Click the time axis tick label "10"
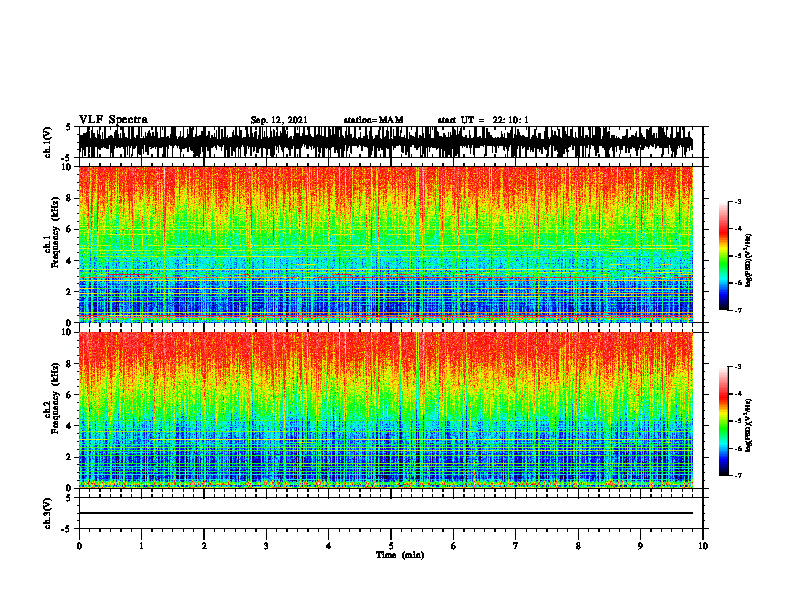Viewport: 792px width, 612px height. coord(703,546)
